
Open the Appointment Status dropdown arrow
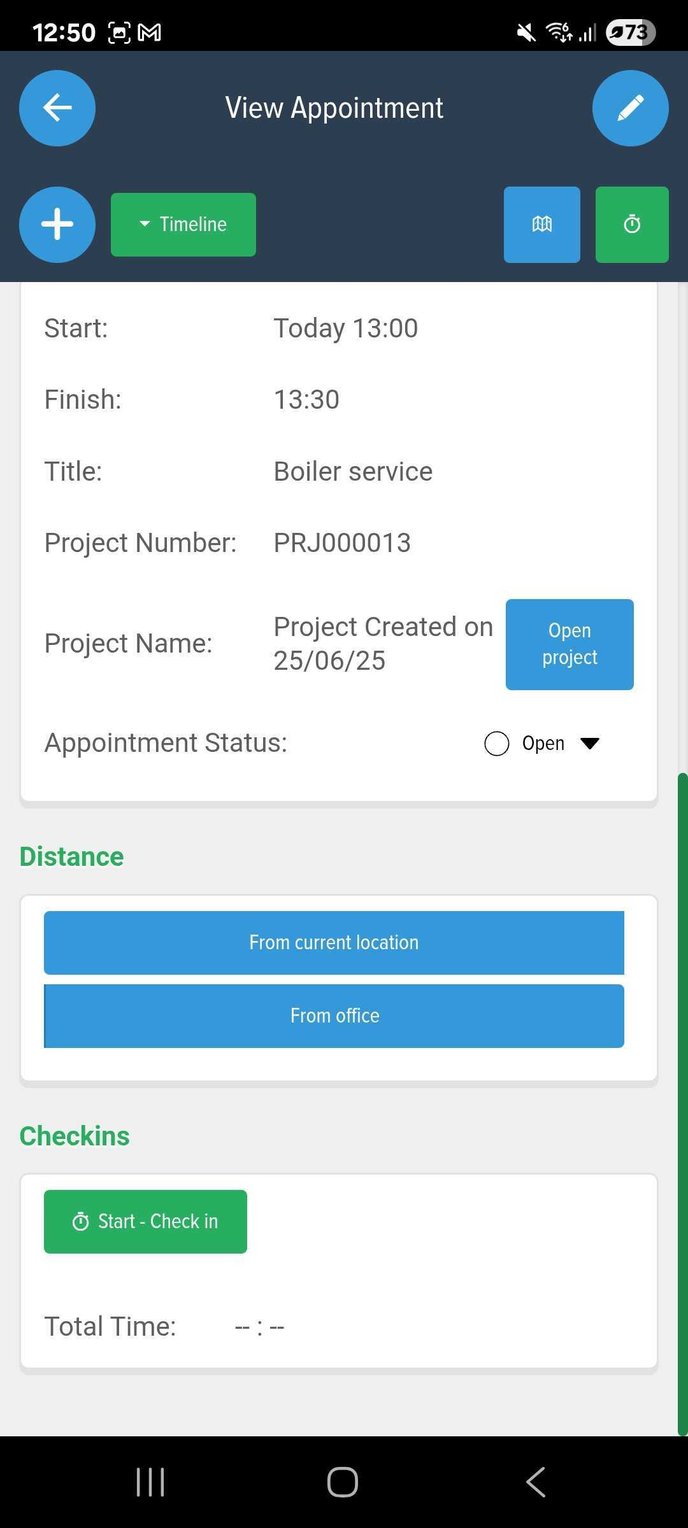coord(590,744)
